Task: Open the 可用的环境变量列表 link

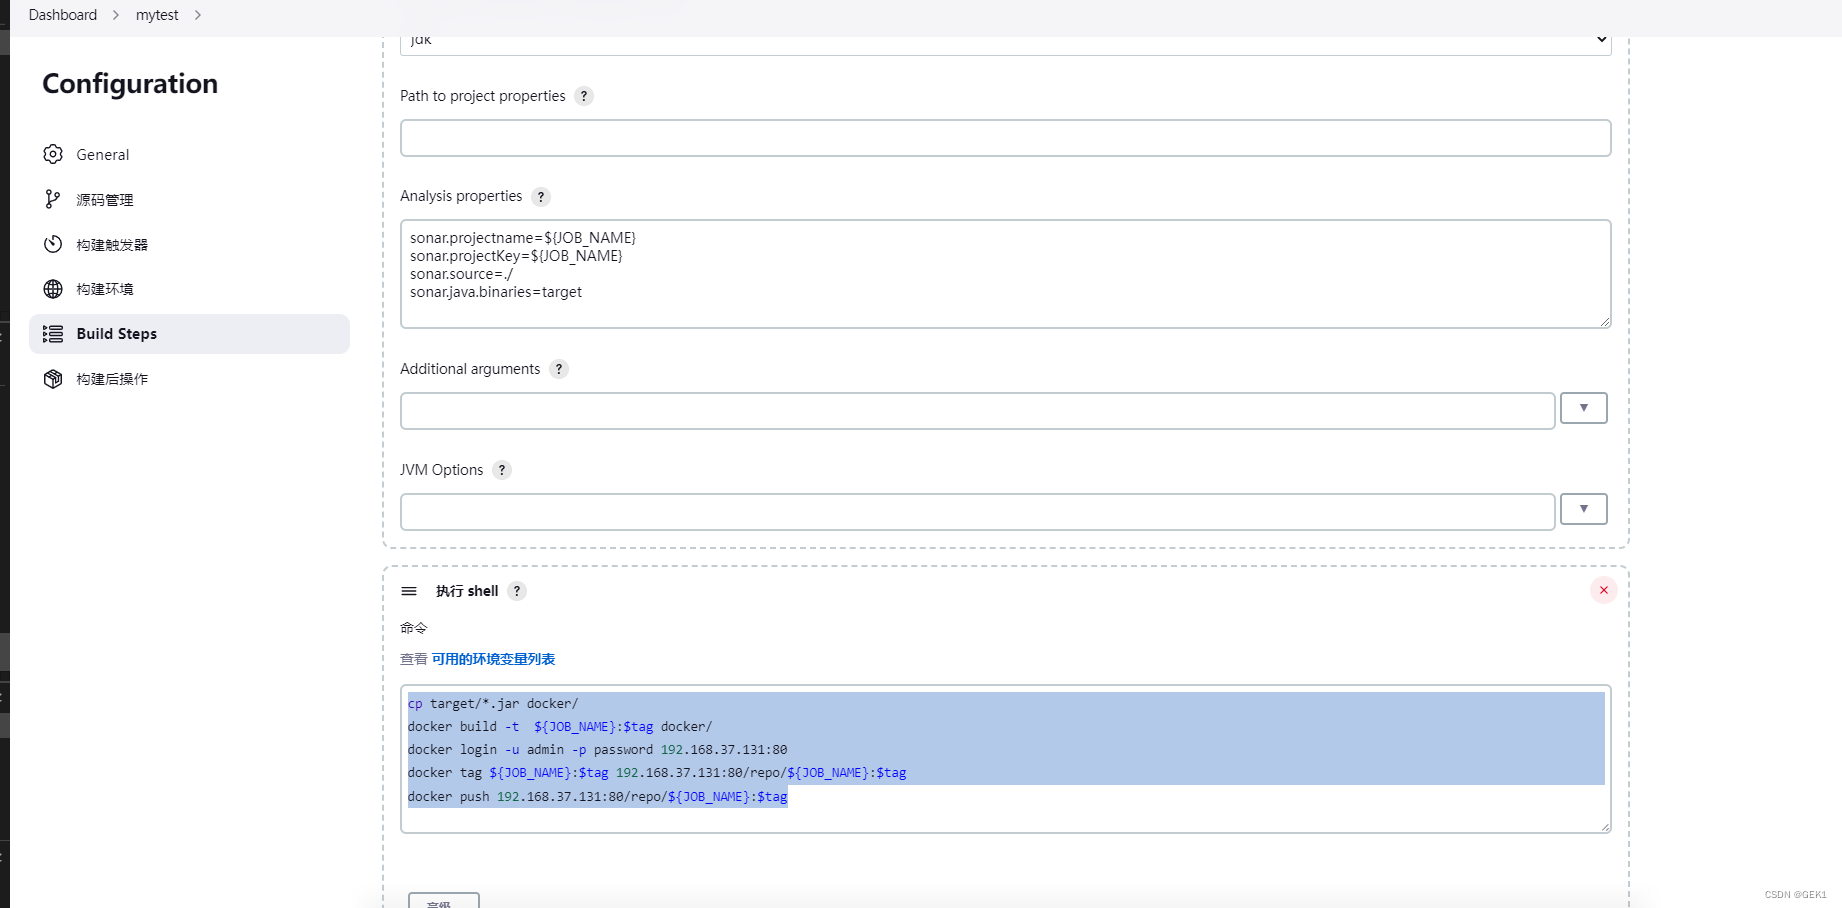Action: (493, 659)
